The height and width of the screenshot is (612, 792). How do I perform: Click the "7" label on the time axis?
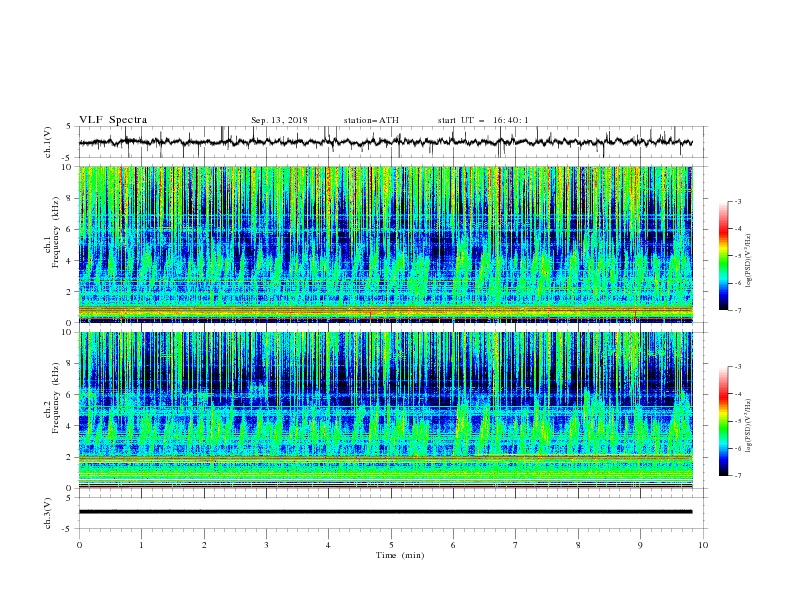[516, 545]
